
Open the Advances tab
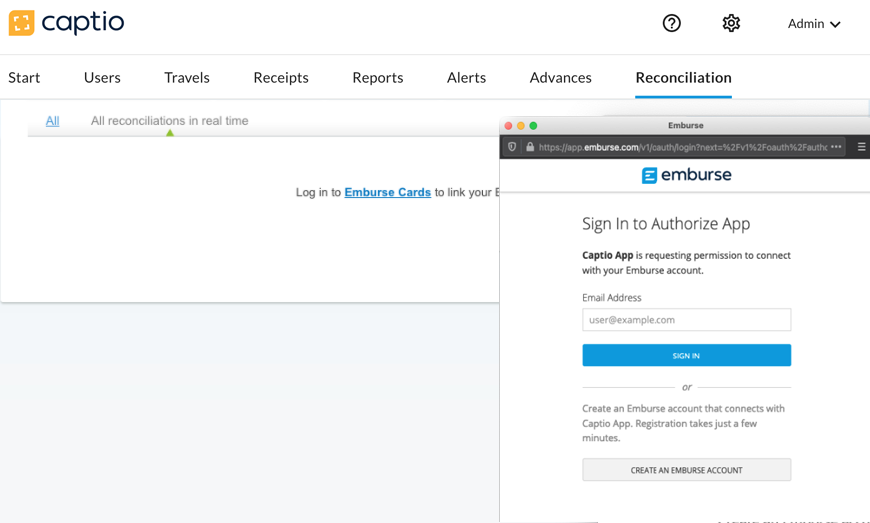(560, 77)
